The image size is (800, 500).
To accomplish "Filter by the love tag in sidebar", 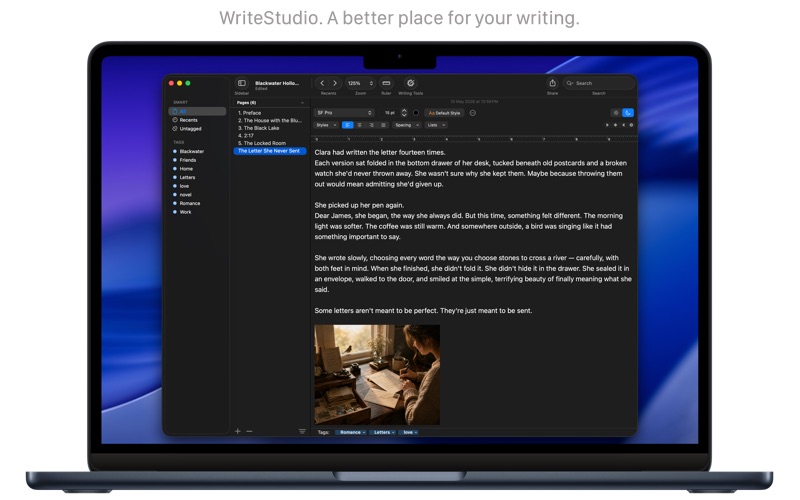I will [x=184, y=186].
